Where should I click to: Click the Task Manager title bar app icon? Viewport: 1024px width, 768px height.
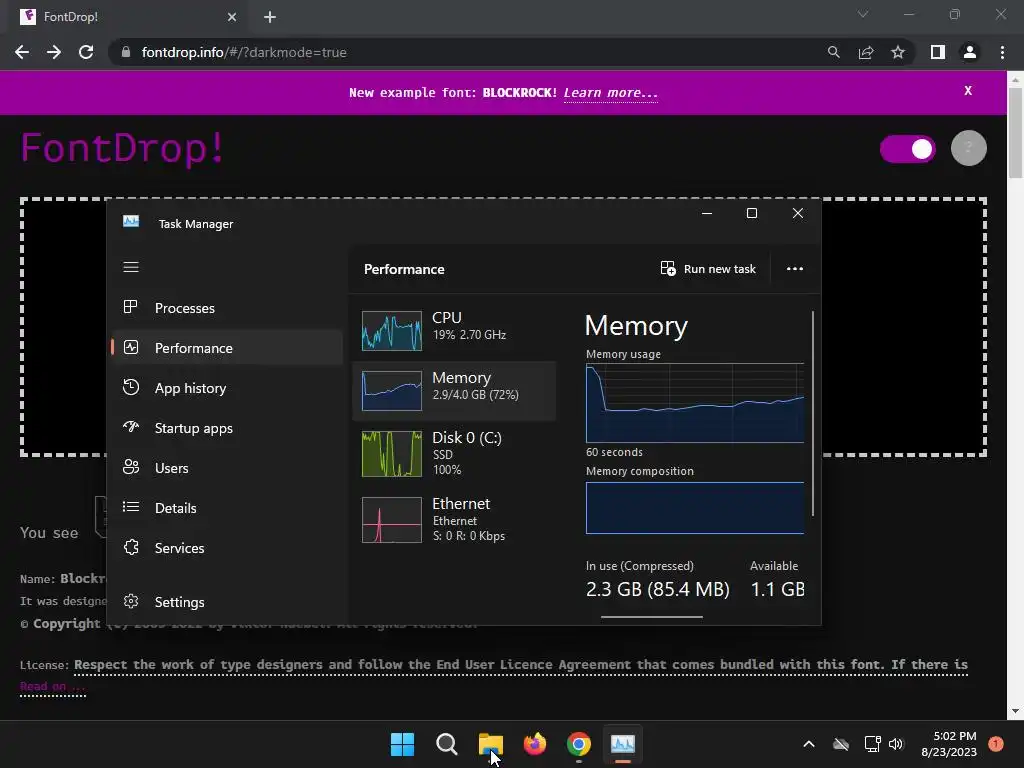point(131,222)
